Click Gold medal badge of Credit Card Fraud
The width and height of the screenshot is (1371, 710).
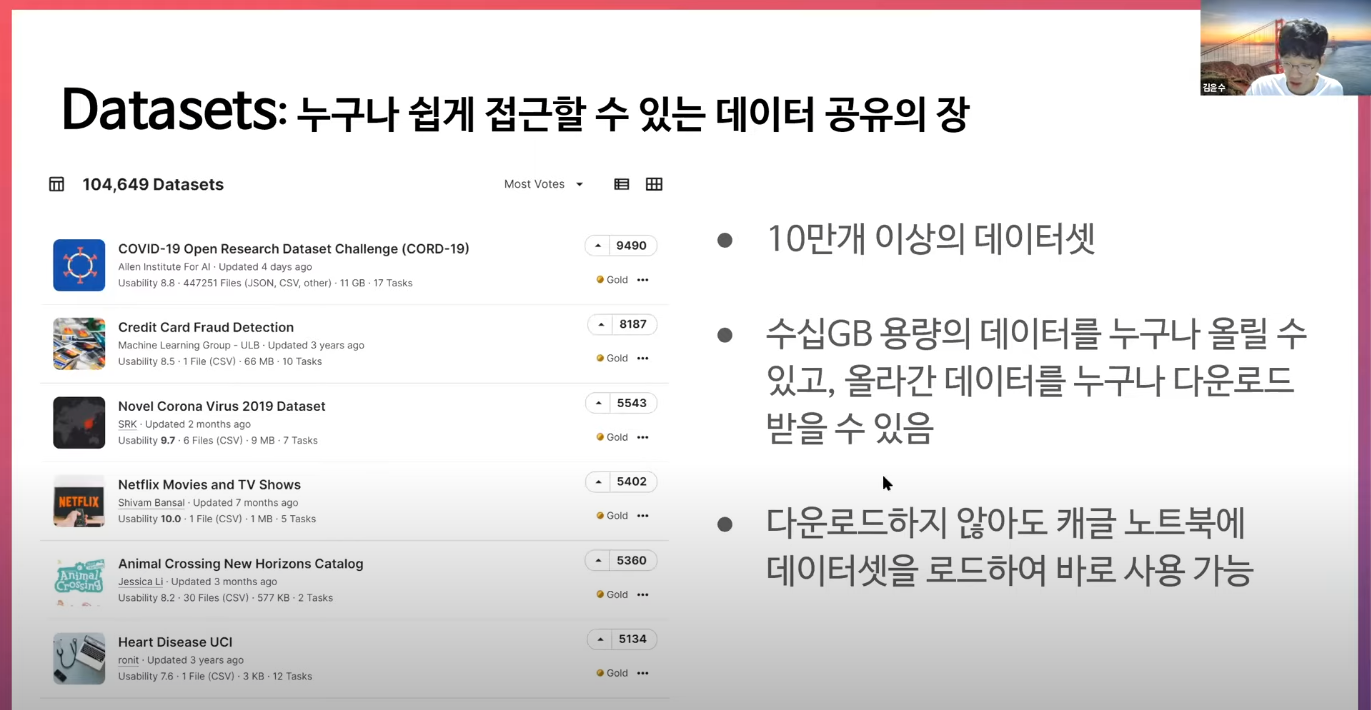coord(612,358)
